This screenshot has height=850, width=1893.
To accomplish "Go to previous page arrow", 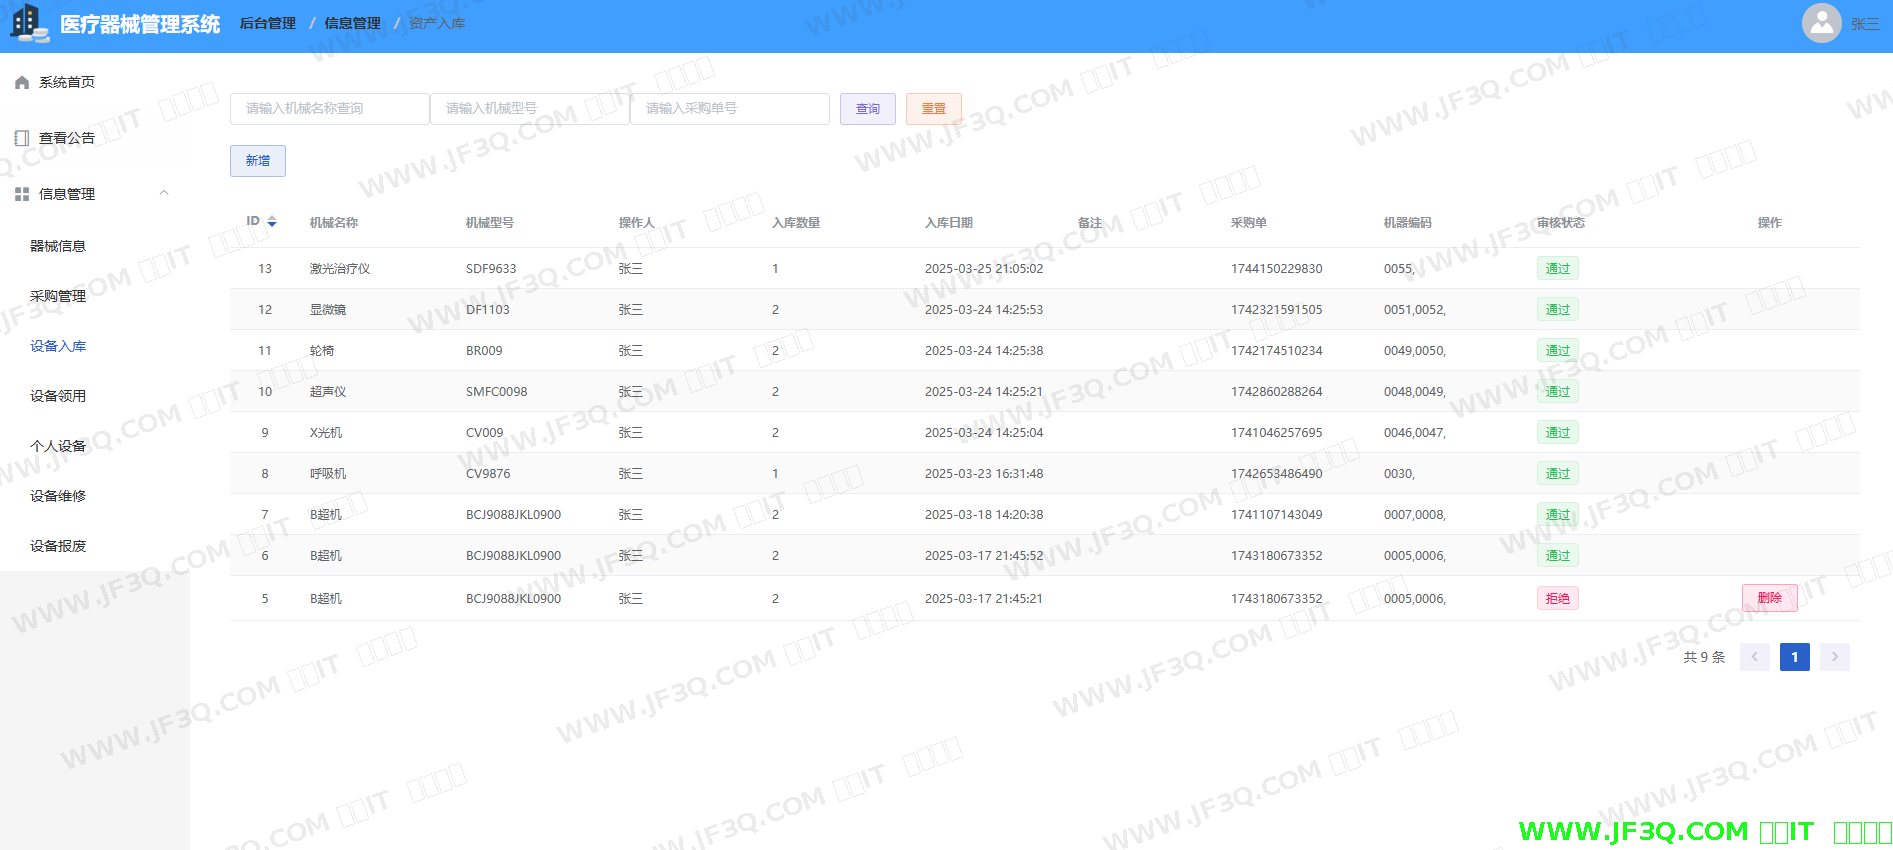I will coord(1754,657).
